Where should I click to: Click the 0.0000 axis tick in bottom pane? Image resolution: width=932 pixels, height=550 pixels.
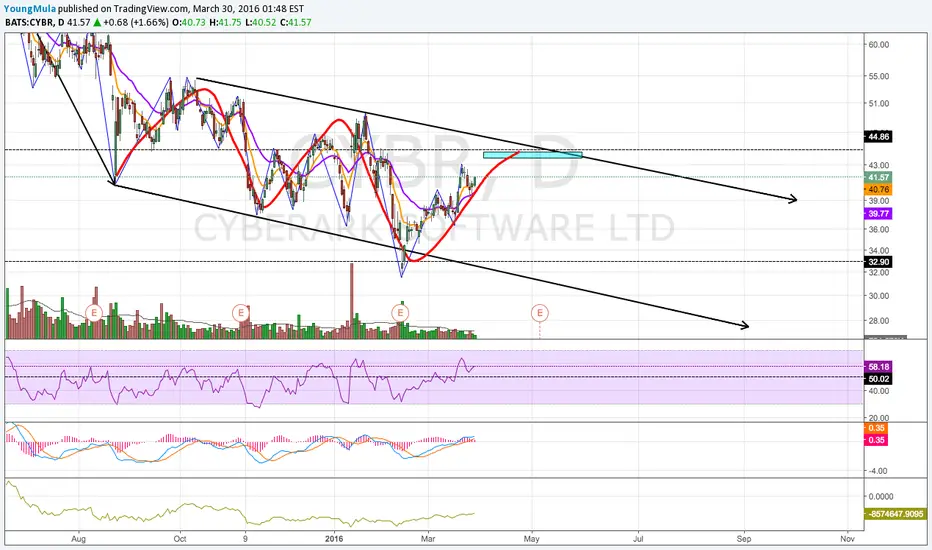tap(881, 496)
